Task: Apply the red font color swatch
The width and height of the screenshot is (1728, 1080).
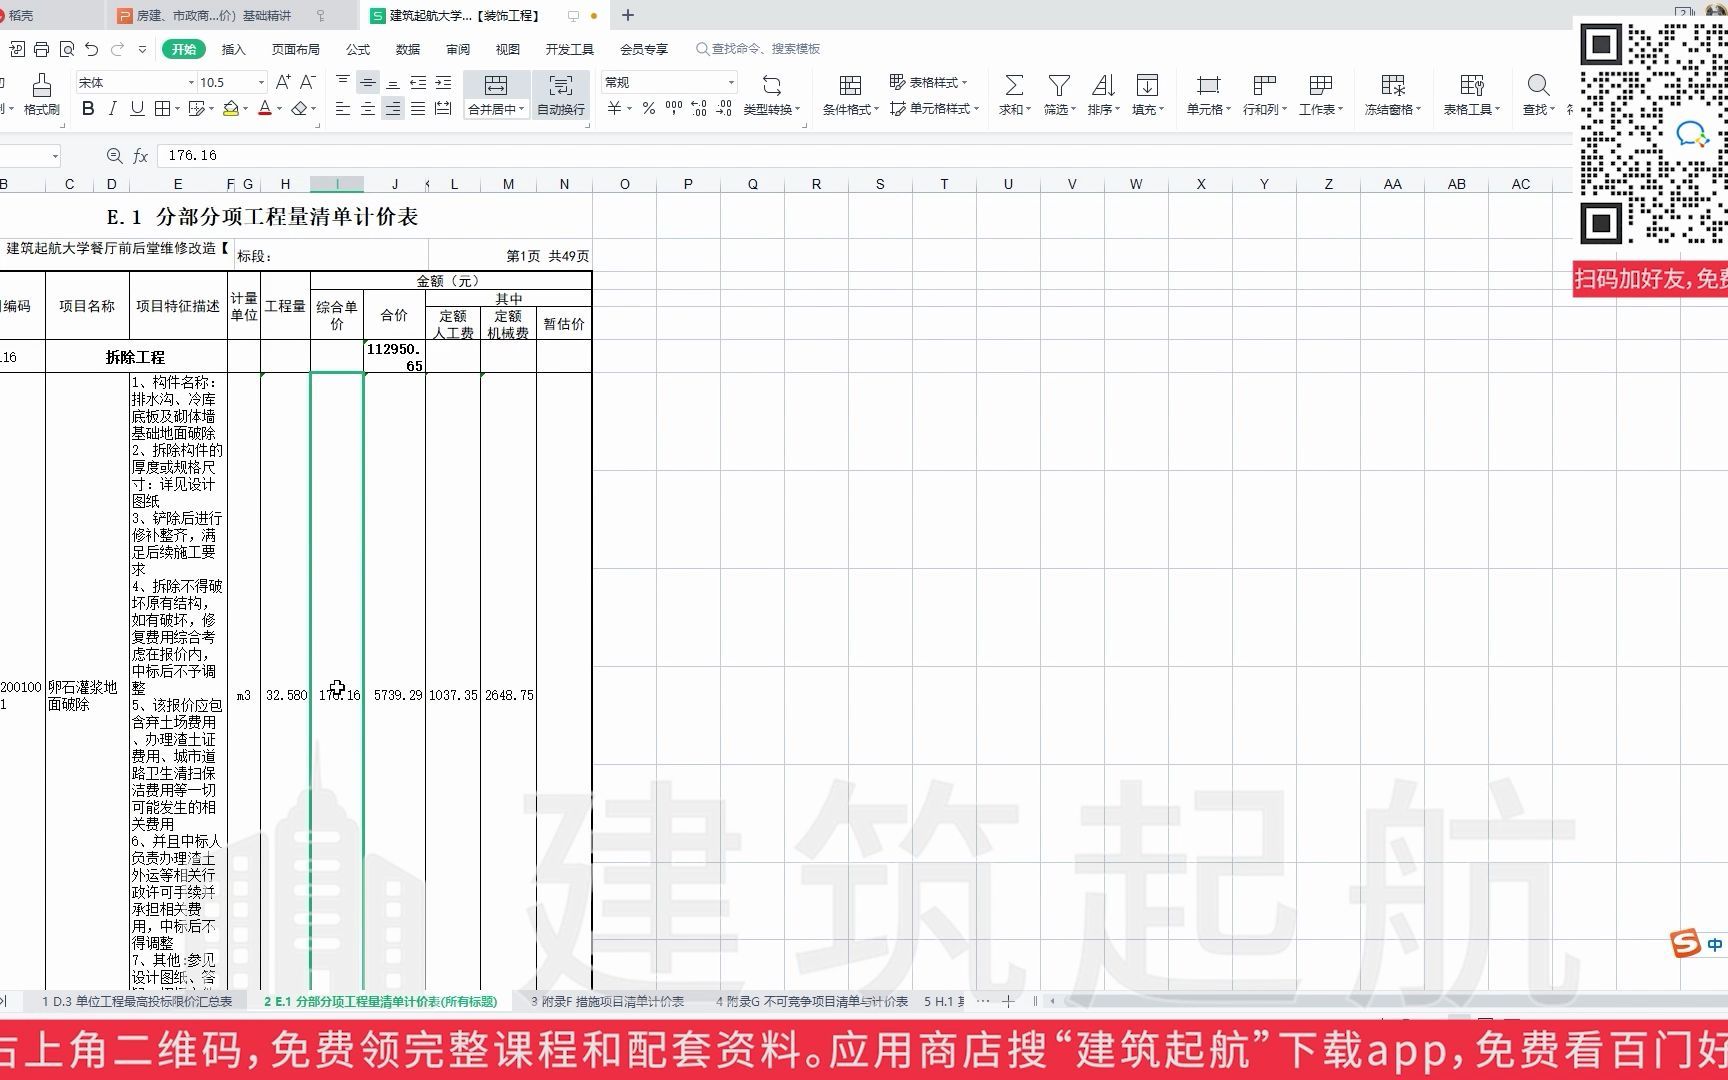Action: point(265,109)
